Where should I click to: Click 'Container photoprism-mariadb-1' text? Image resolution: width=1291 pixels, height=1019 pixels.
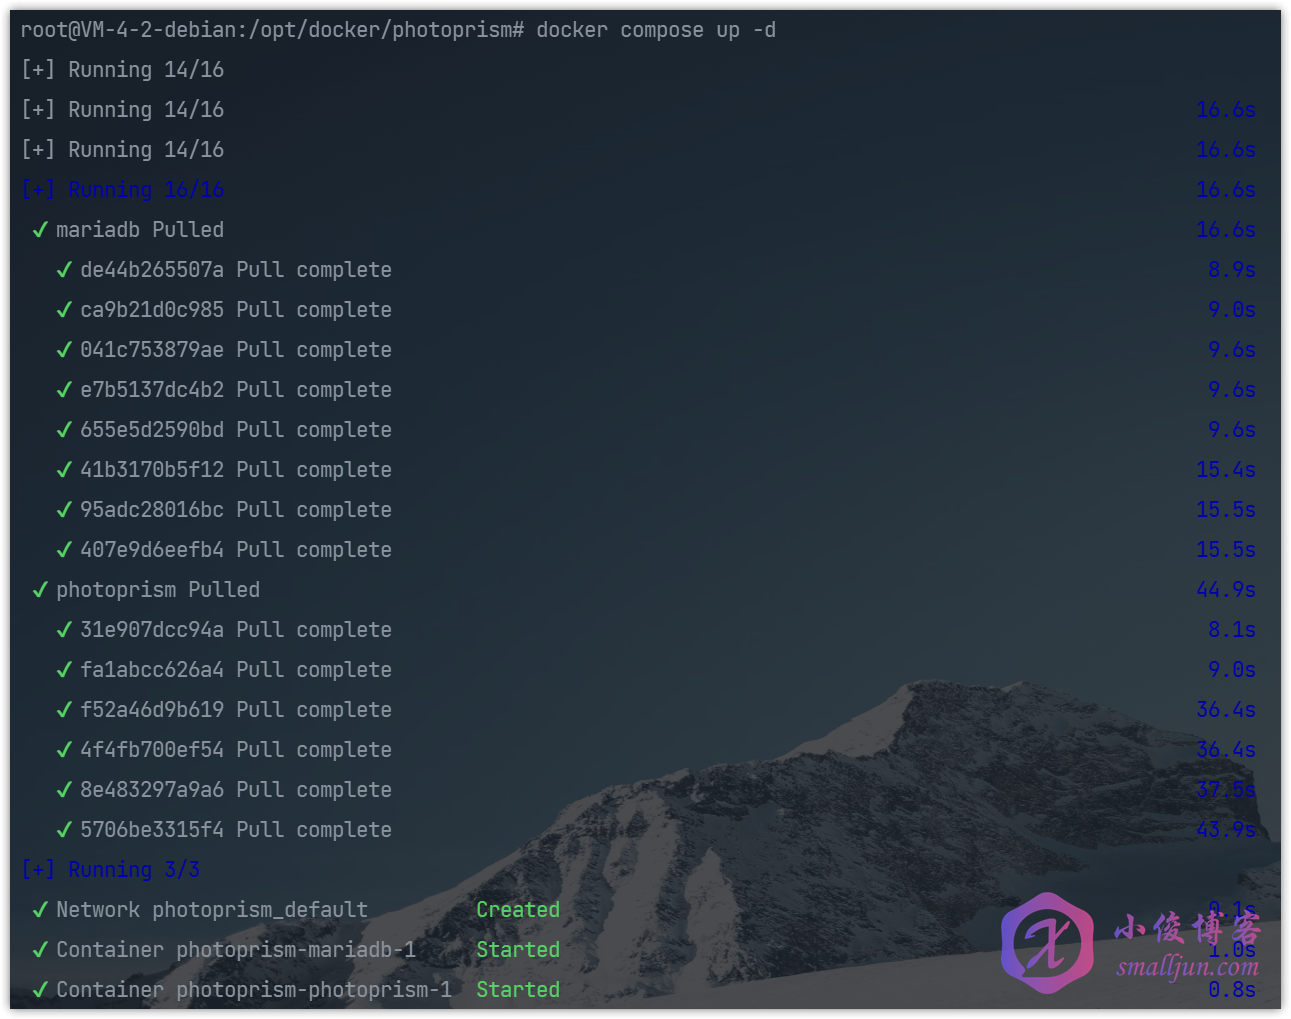tap(236, 950)
